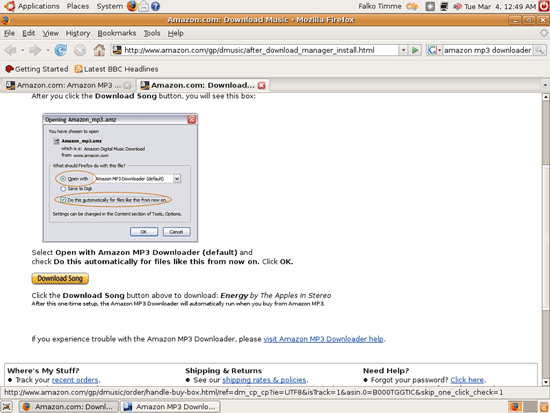Run search with the magnifier icon
The image size is (550, 413).
(539, 50)
